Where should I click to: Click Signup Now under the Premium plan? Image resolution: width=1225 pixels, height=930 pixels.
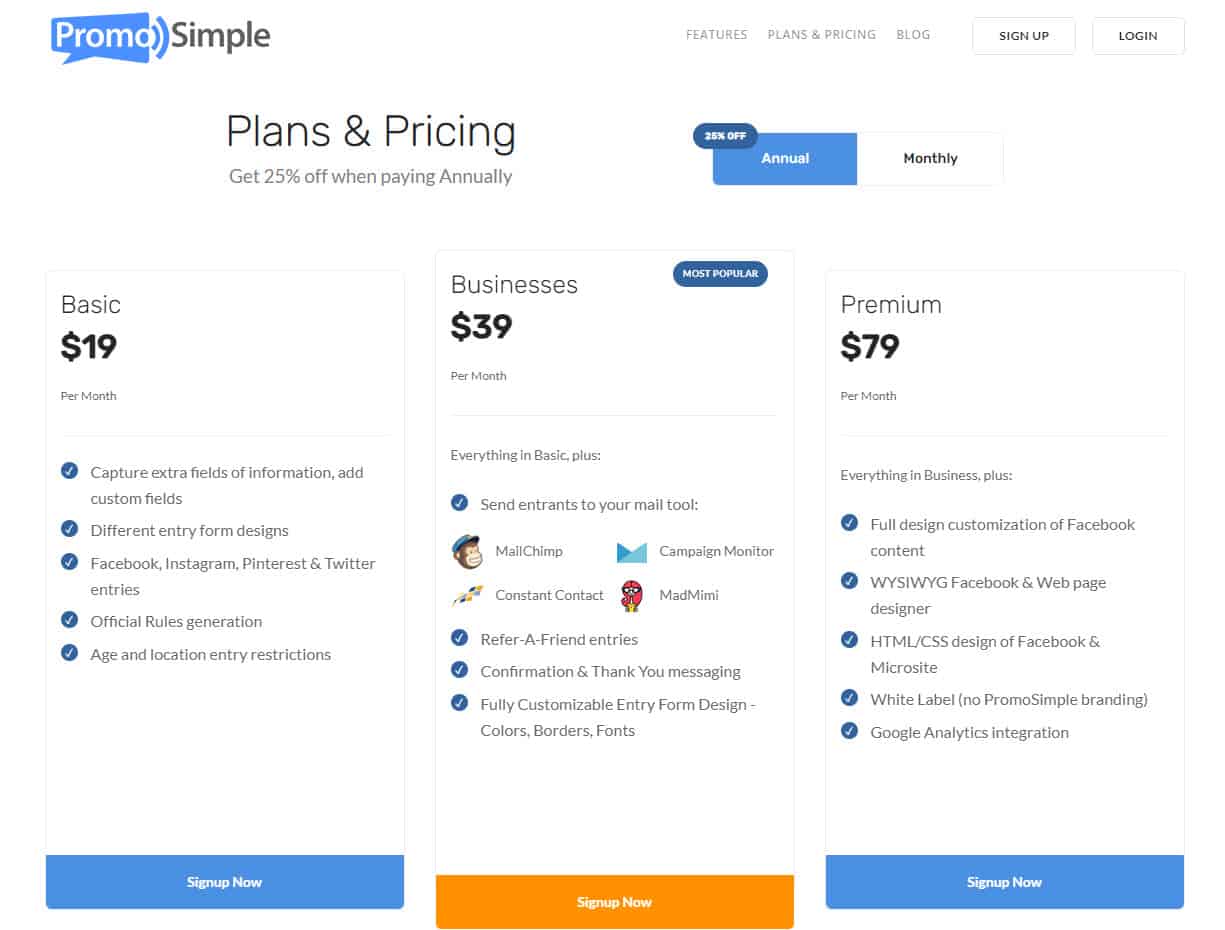[1004, 881]
